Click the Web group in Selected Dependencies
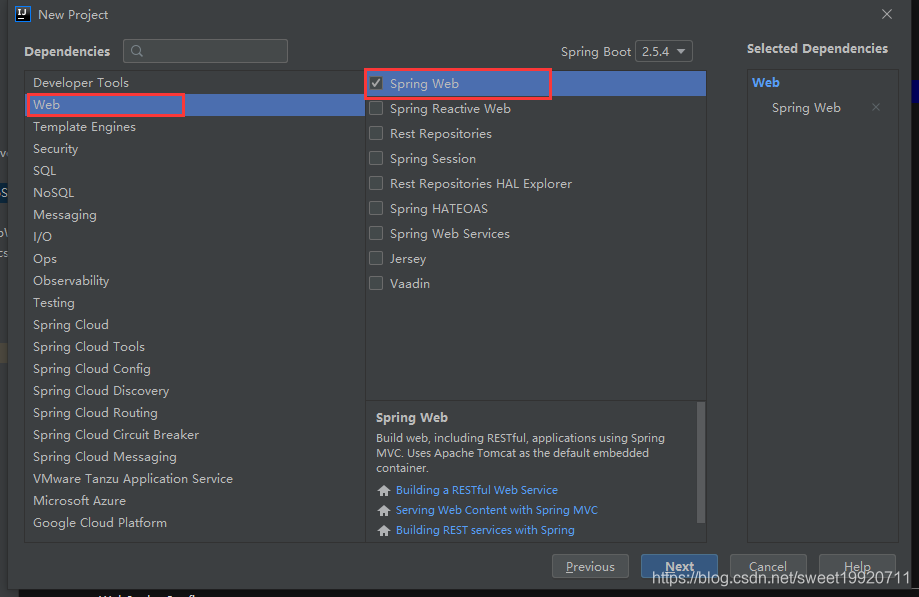The width and height of the screenshot is (919, 597). pos(765,83)
